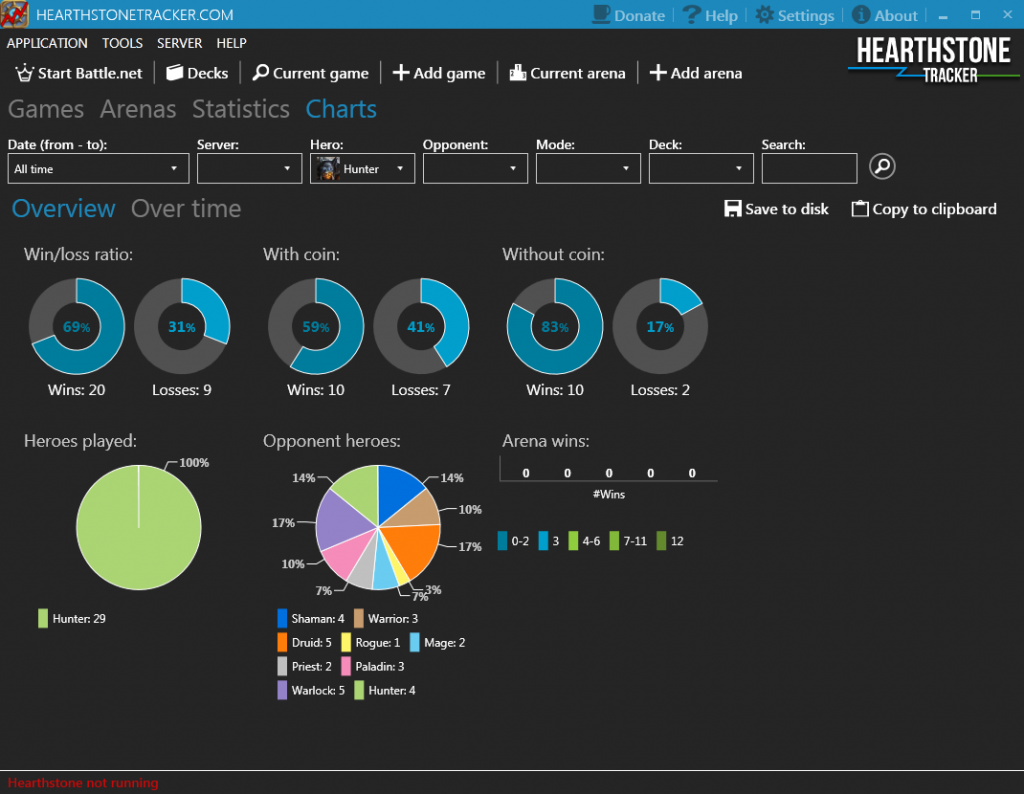Switch to the Statistics tab
Viewport: 1024px width, 794px height.
pyautogui.click(x=240, y=109)
